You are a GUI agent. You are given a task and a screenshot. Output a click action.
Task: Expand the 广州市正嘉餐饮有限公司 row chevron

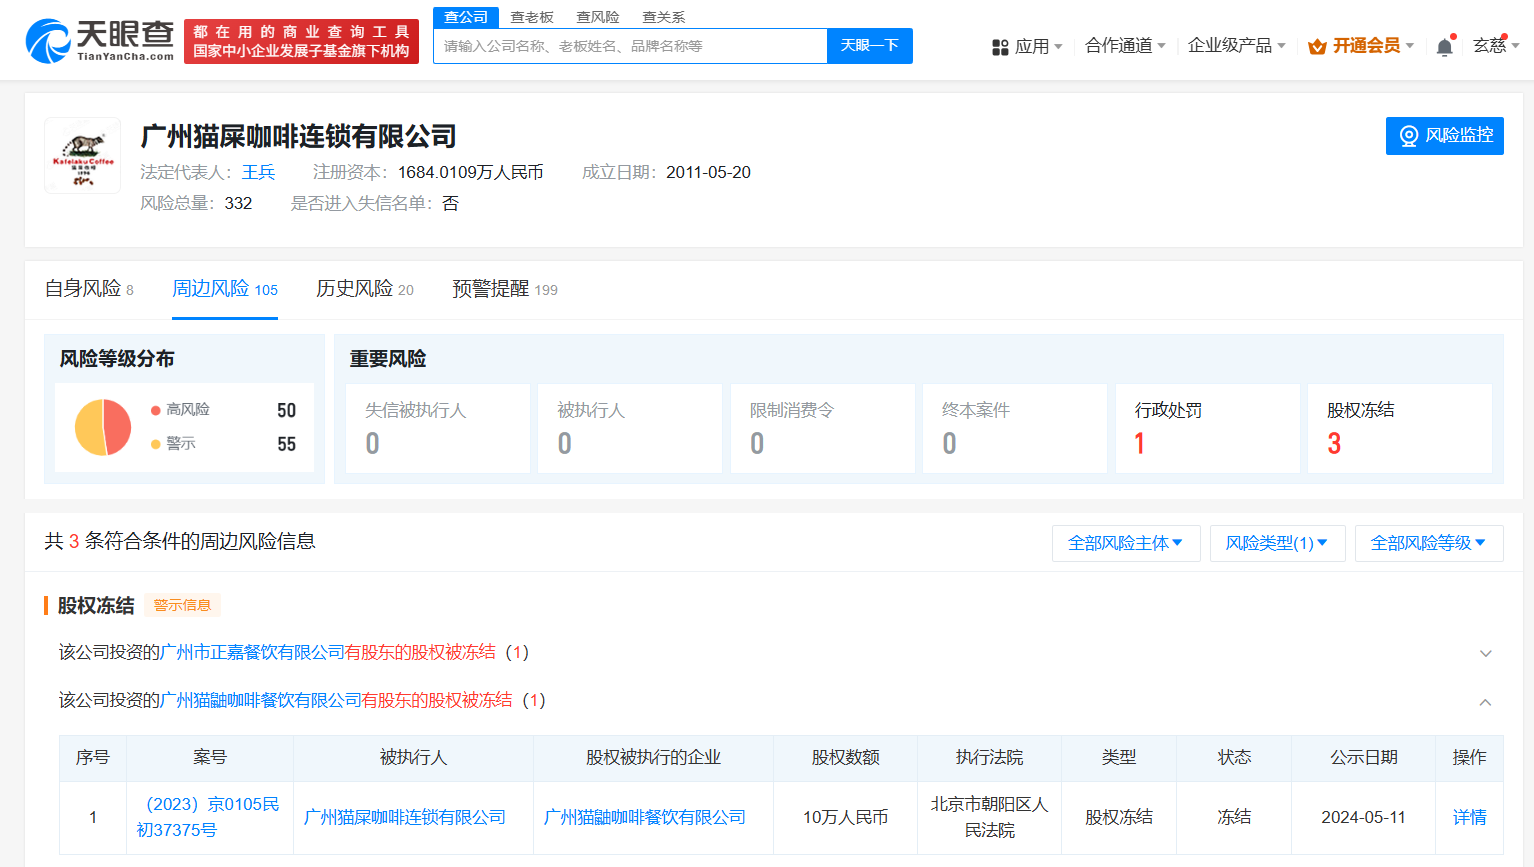[x=1485, y=653]
